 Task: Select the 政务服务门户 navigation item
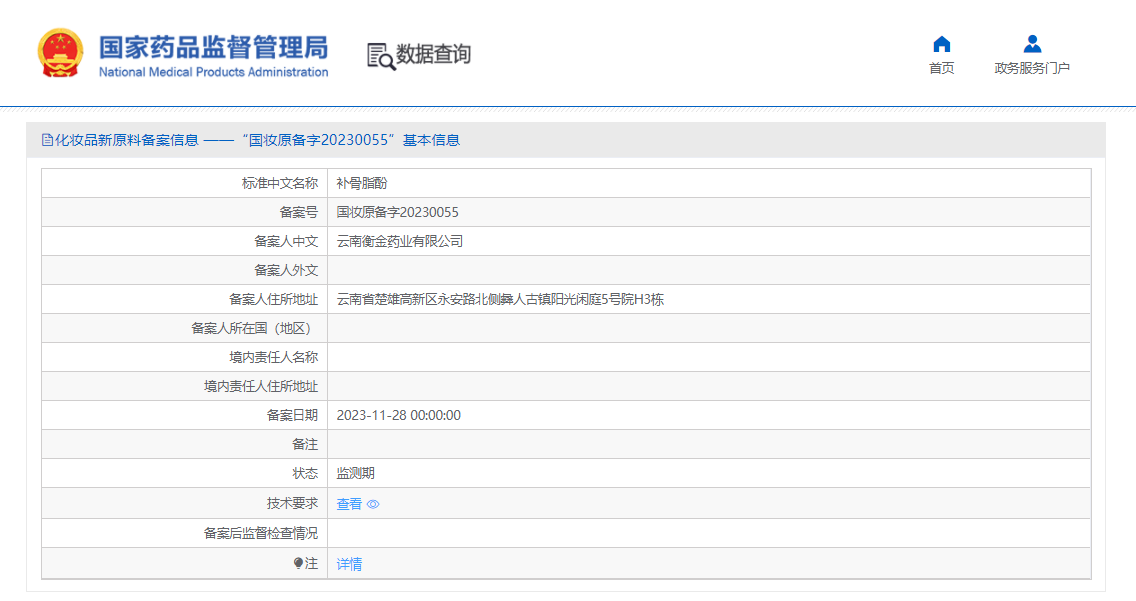(1031, 65)
